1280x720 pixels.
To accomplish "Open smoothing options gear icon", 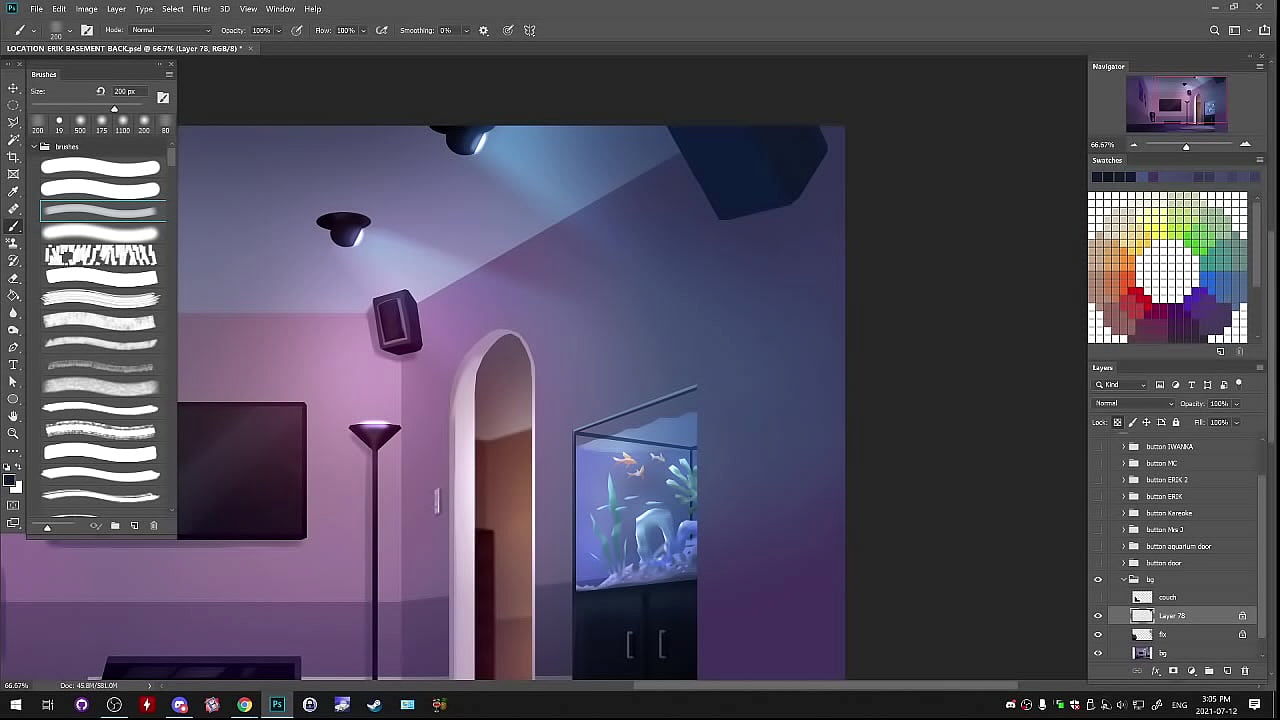I will (484, 31).
